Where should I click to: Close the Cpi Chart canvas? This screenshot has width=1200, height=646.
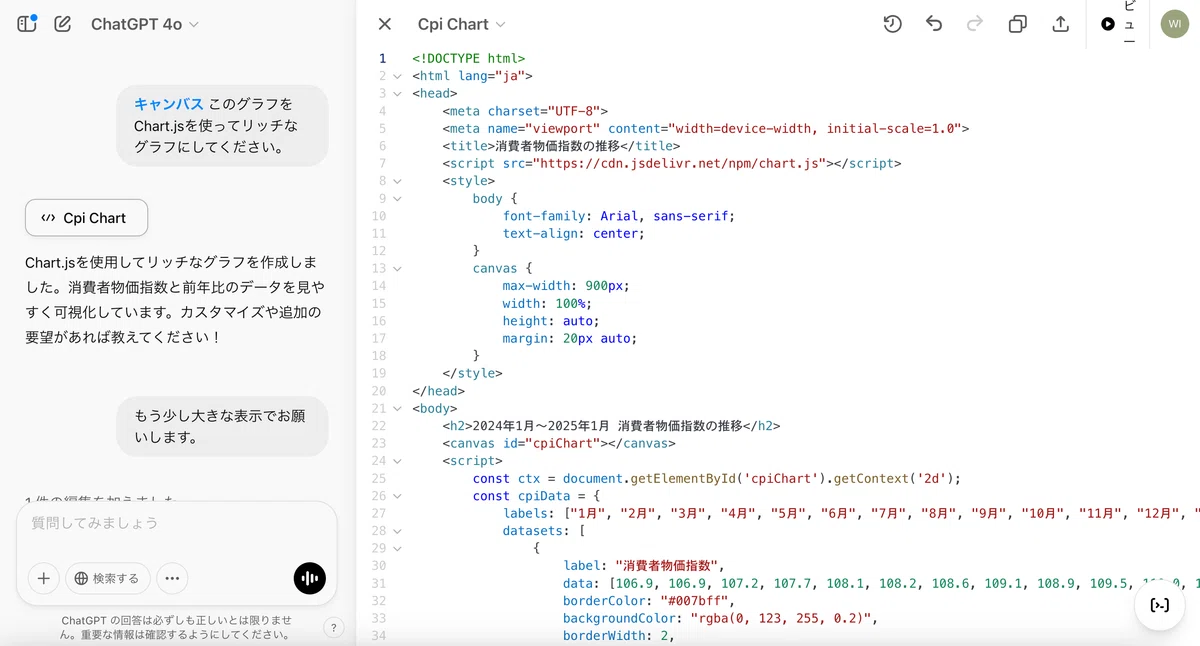pos(385,24)
